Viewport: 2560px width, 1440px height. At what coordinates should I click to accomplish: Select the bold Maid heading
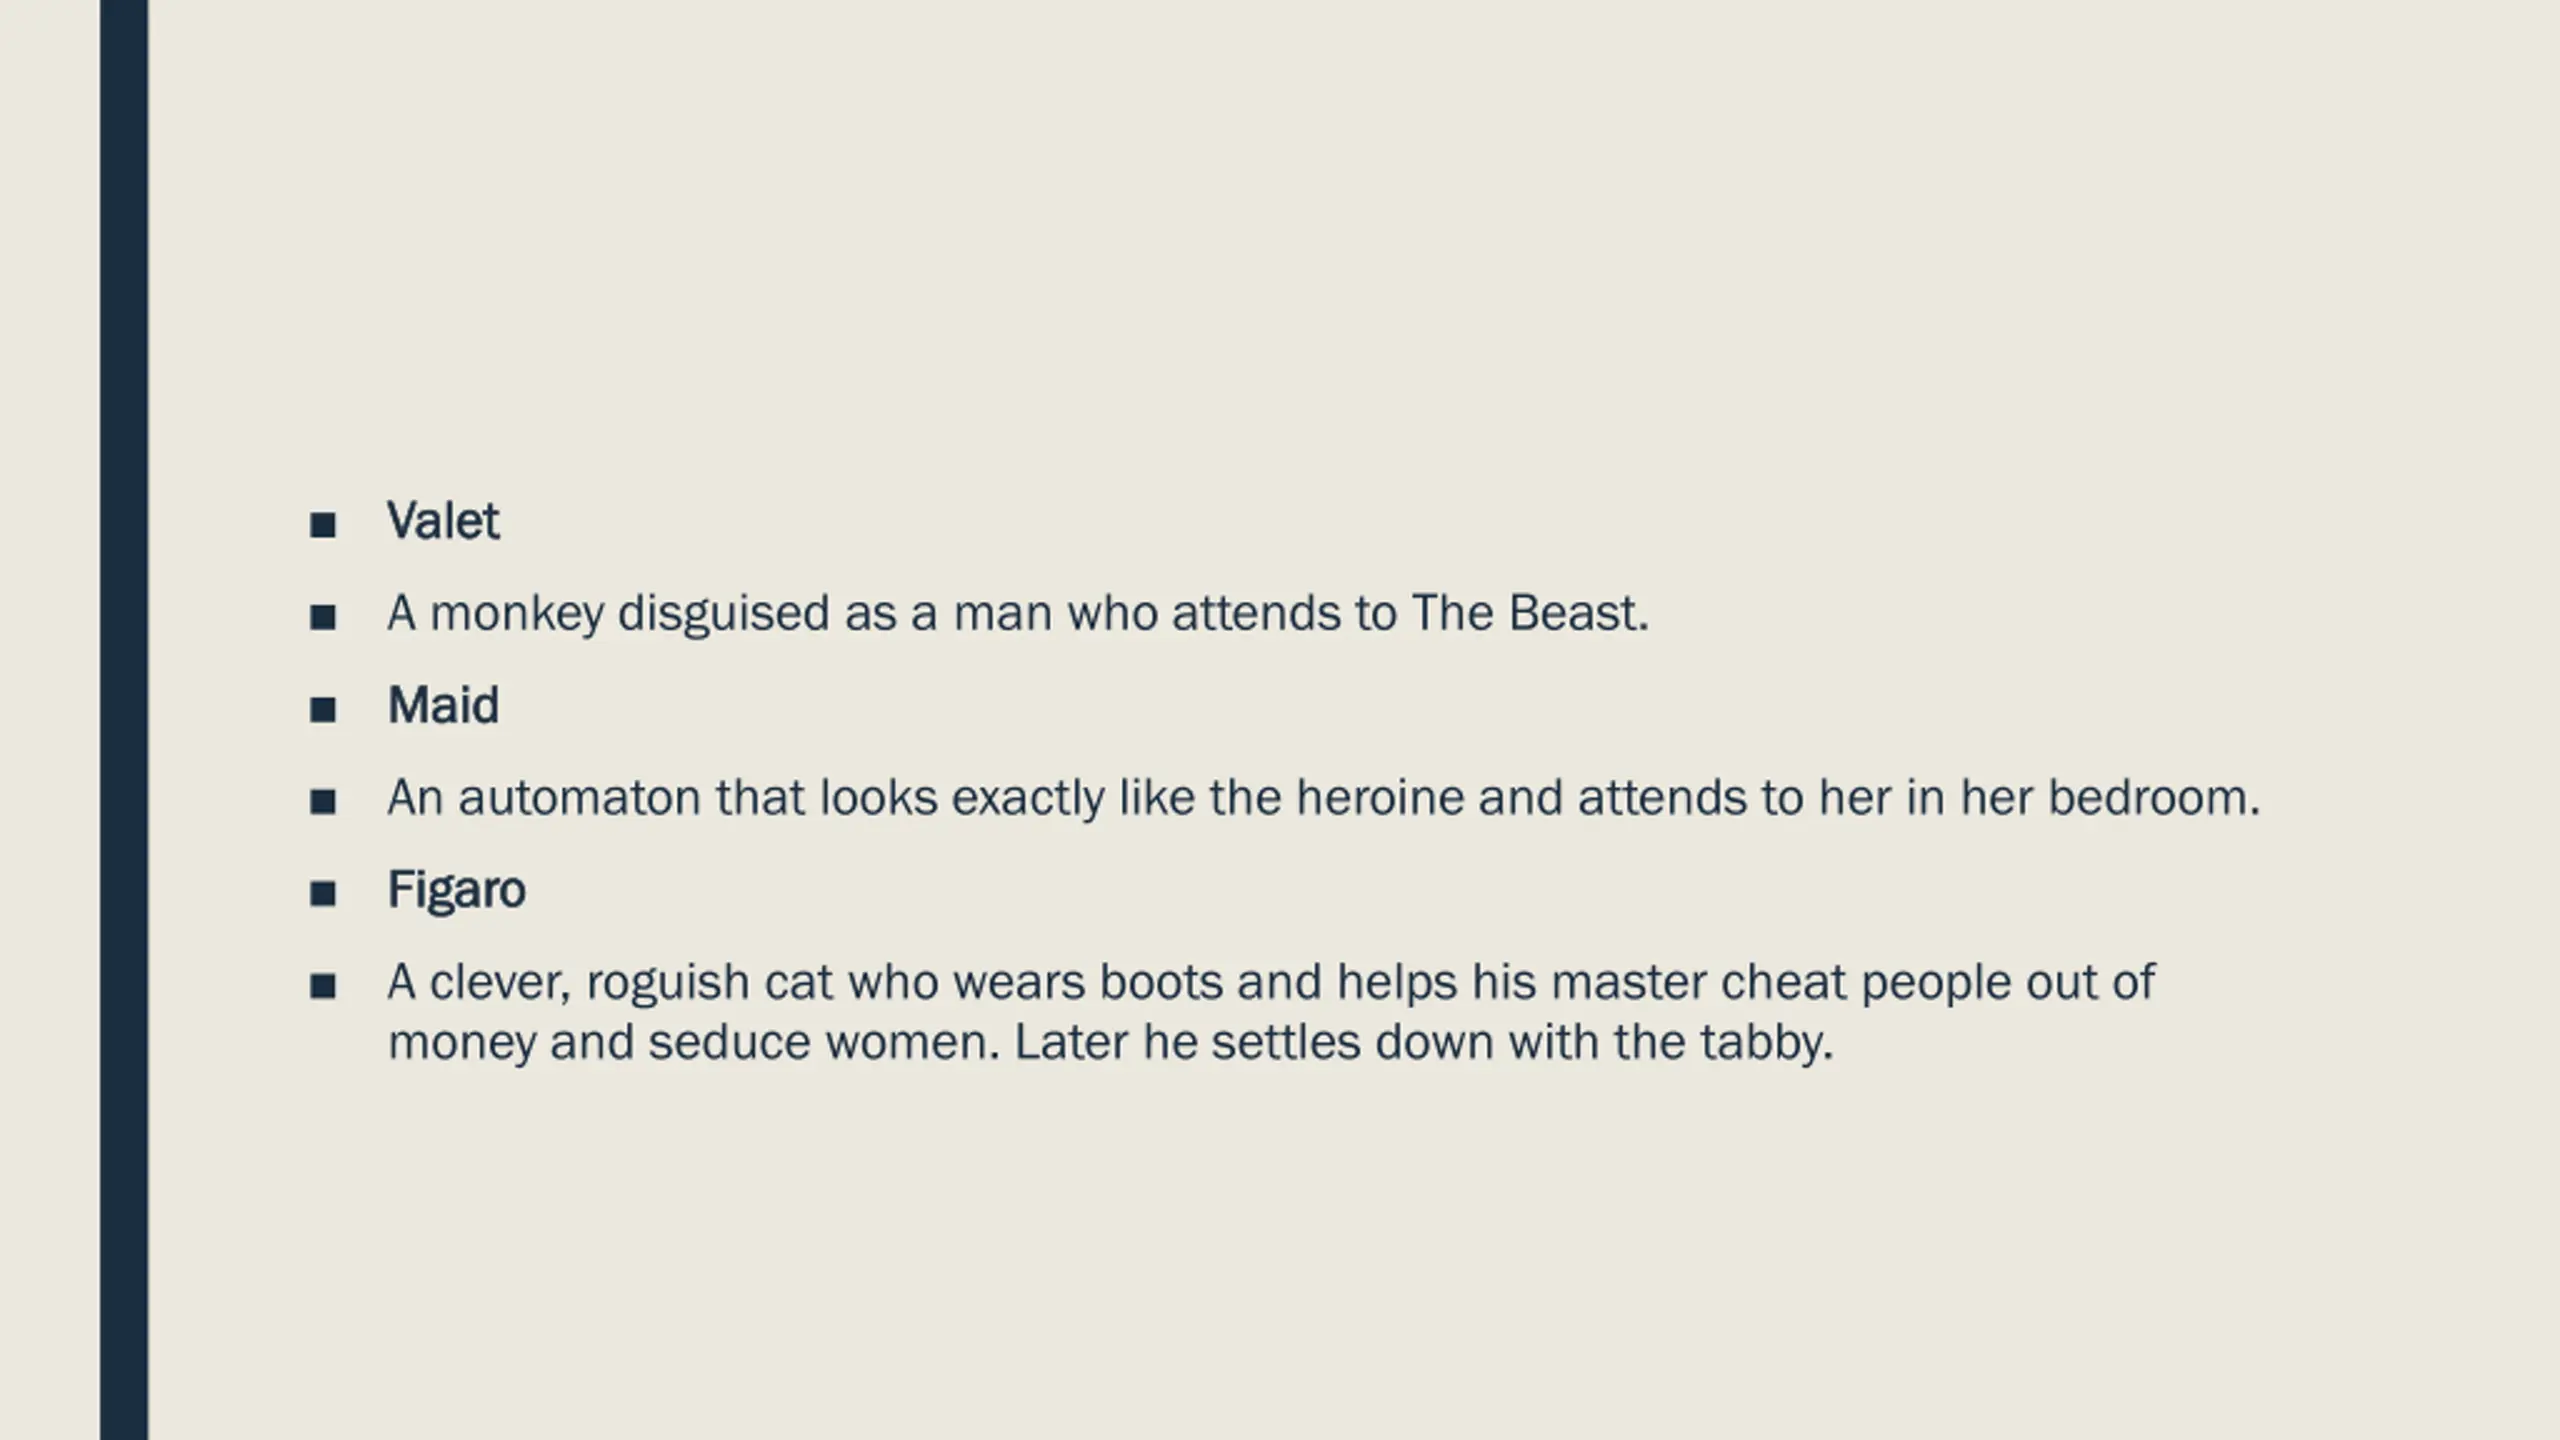(443, 705)
